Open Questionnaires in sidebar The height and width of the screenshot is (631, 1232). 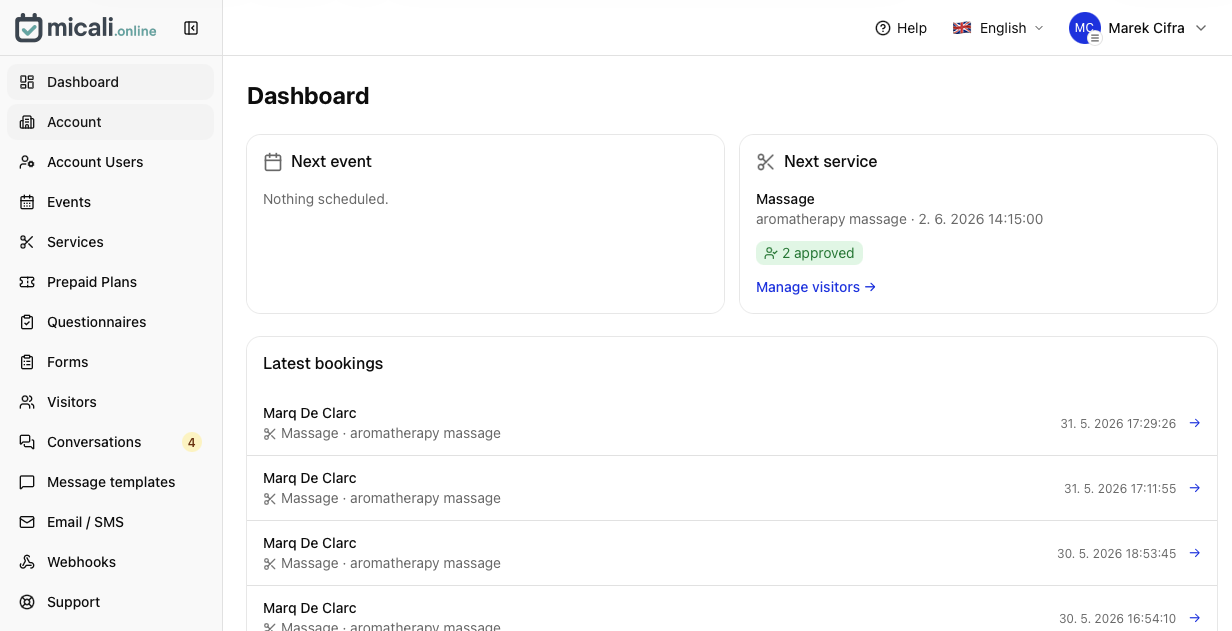110,322
